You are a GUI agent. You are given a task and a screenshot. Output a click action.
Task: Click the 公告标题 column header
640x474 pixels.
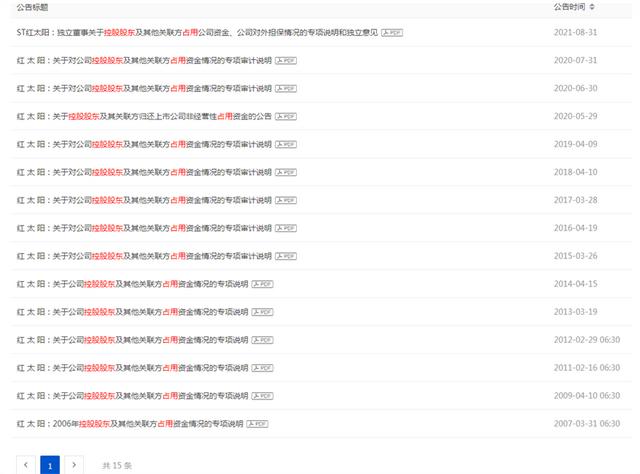[32, 7]
